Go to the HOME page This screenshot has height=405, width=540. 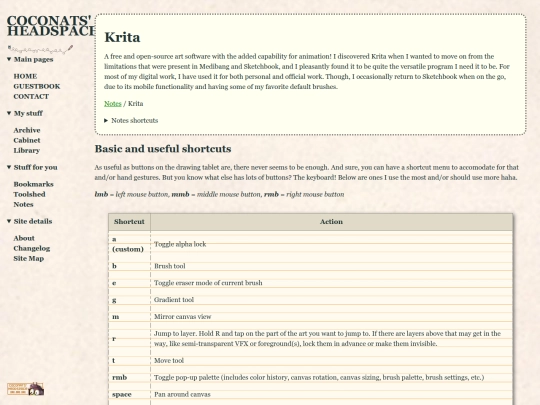pos(25,76)
